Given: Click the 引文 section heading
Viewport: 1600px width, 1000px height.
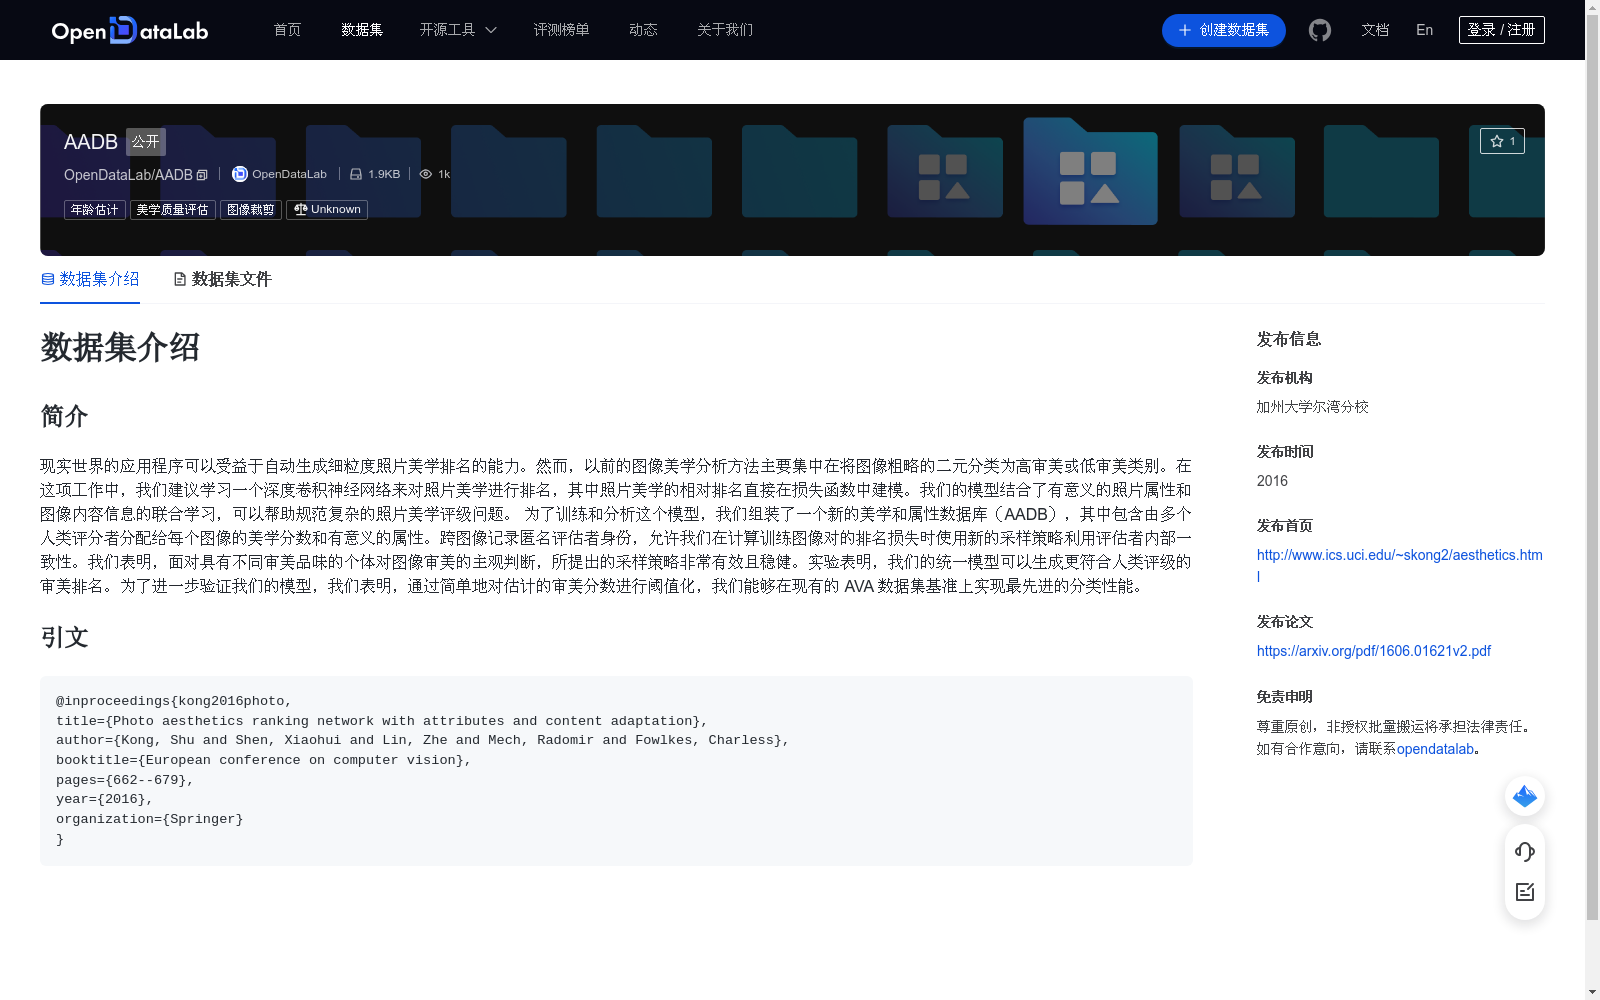Looking at the screenshot, I should tap(65, 637).
